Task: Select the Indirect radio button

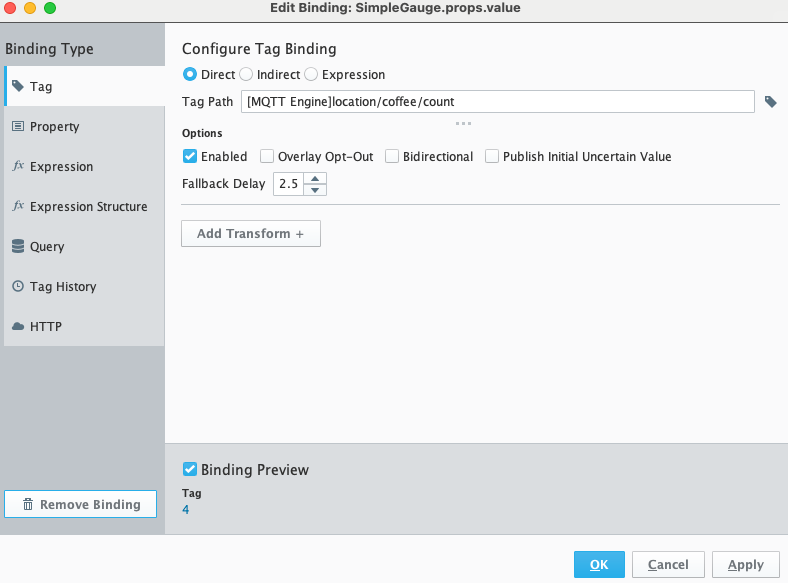Action: 246,74
